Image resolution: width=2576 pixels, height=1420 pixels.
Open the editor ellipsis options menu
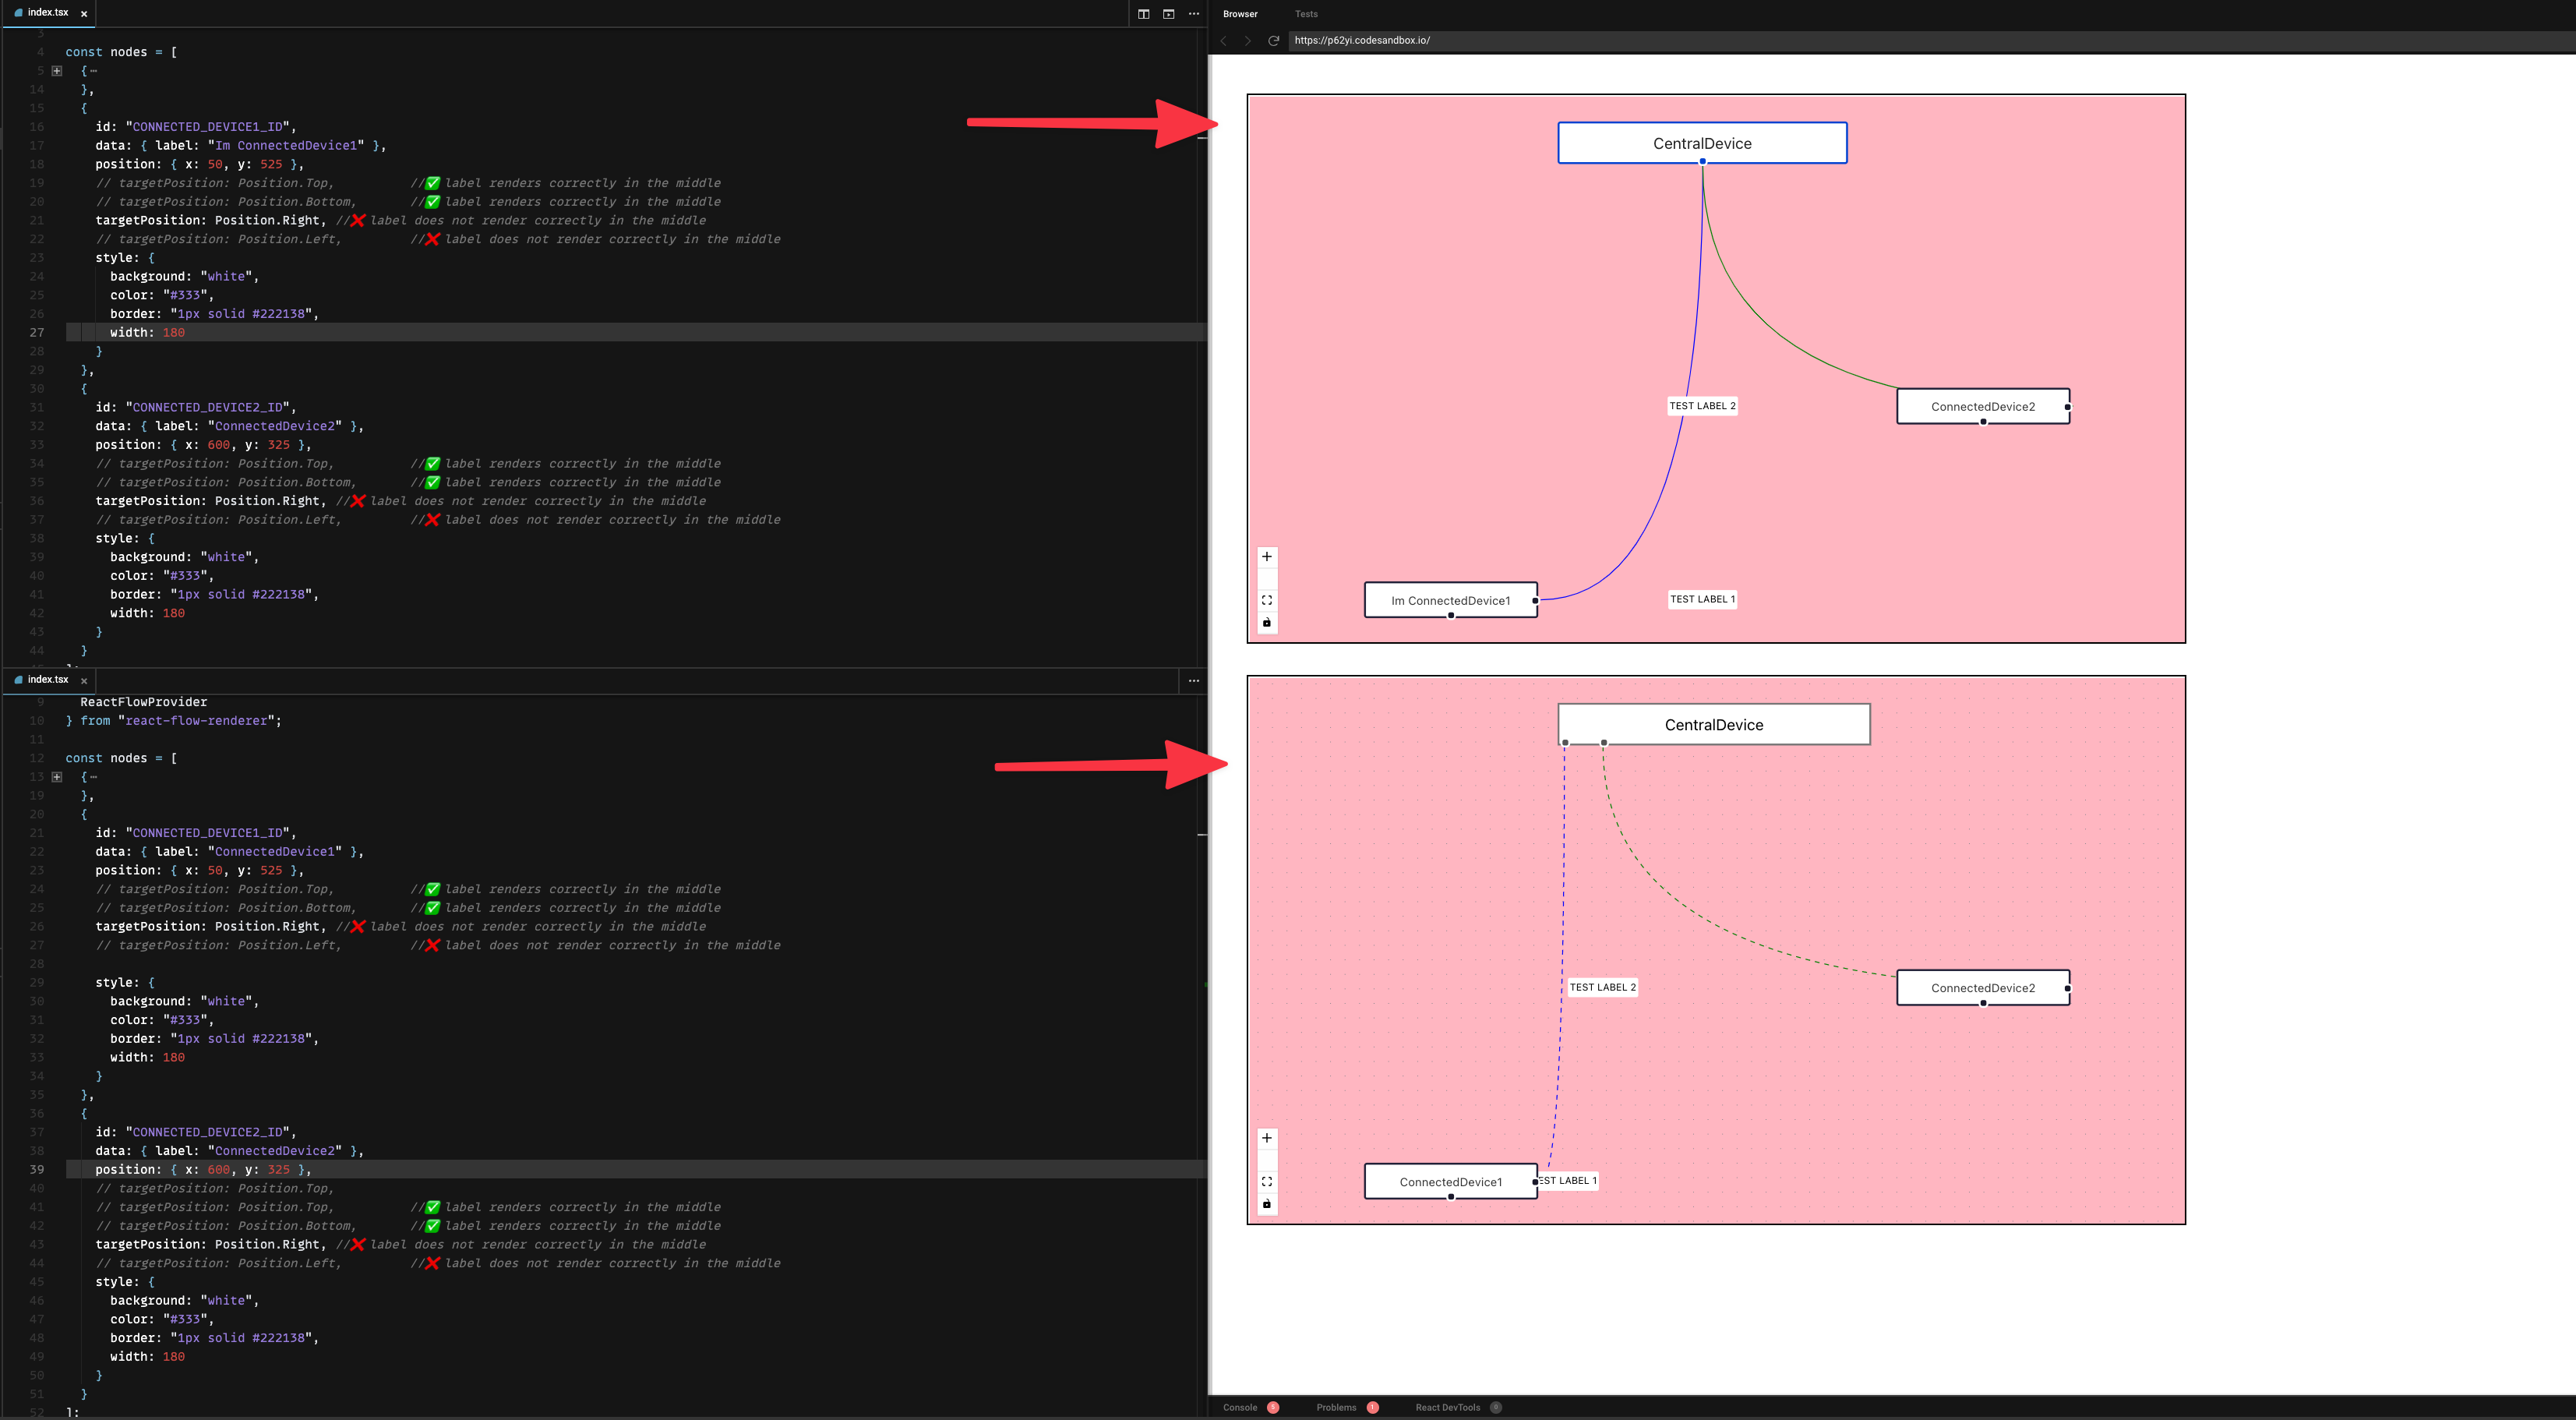[x=1194, y=14]
